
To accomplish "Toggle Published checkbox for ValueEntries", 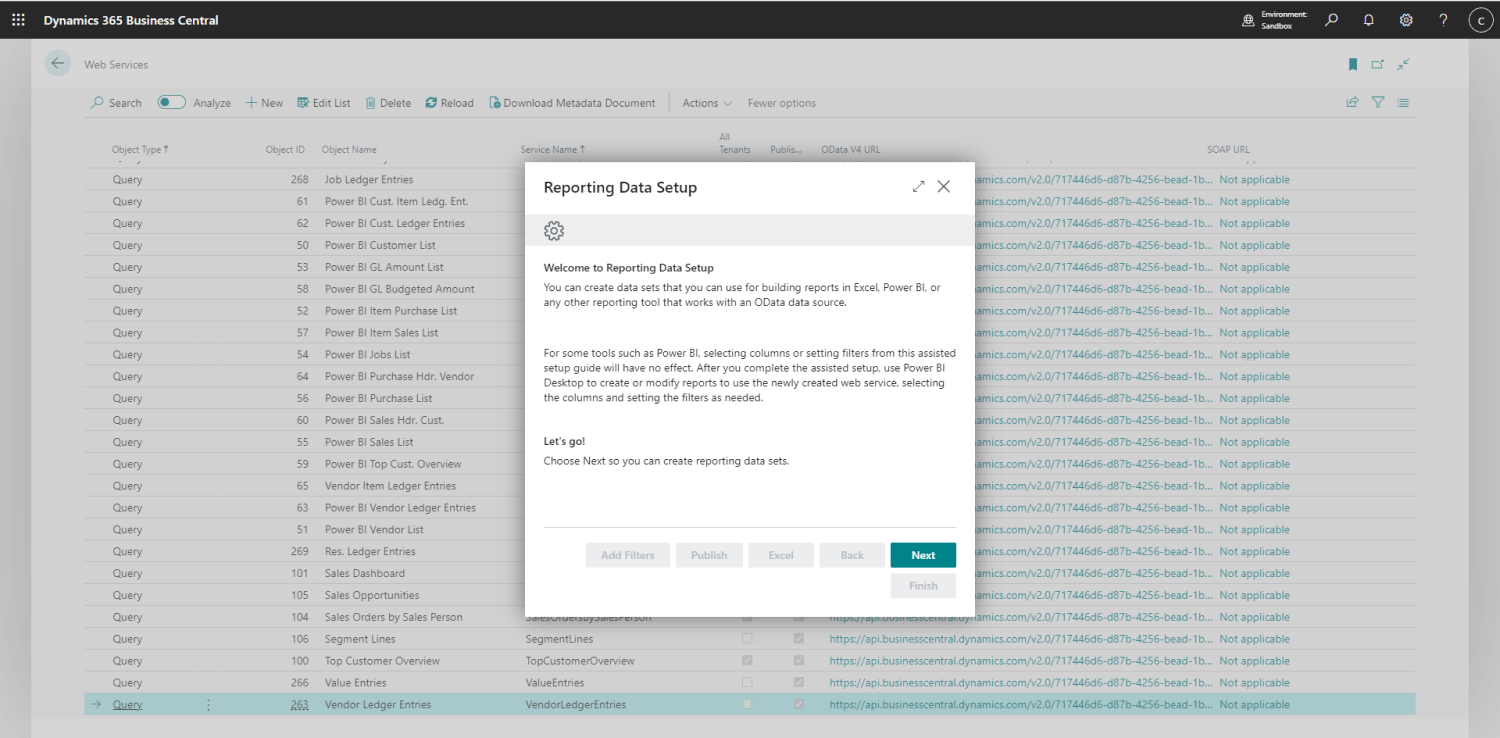I will pyautogui.click(x=799, y=683).
